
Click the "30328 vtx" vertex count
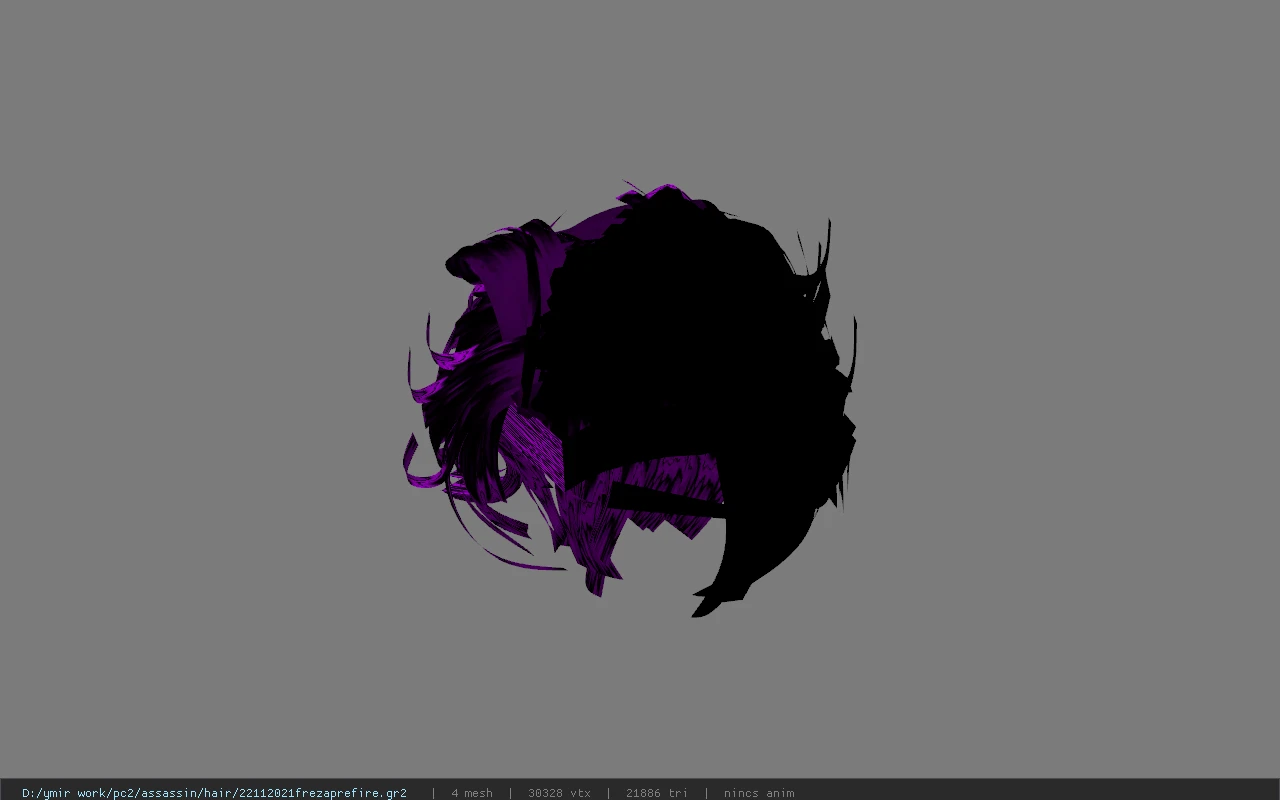coord(559,793)
